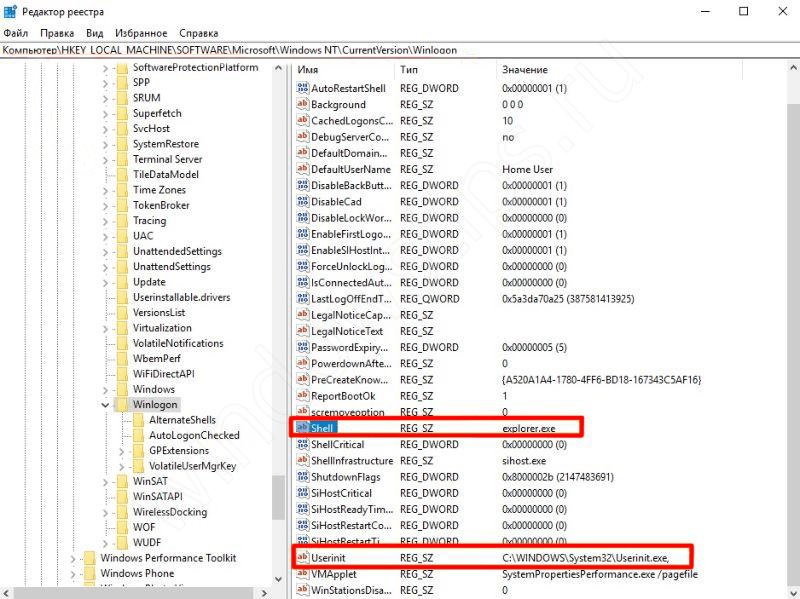Viewport: 800px width, 599px height.
Task: Click the Registry Editor app icon in title bar
Action: click(x=10, y=11)
